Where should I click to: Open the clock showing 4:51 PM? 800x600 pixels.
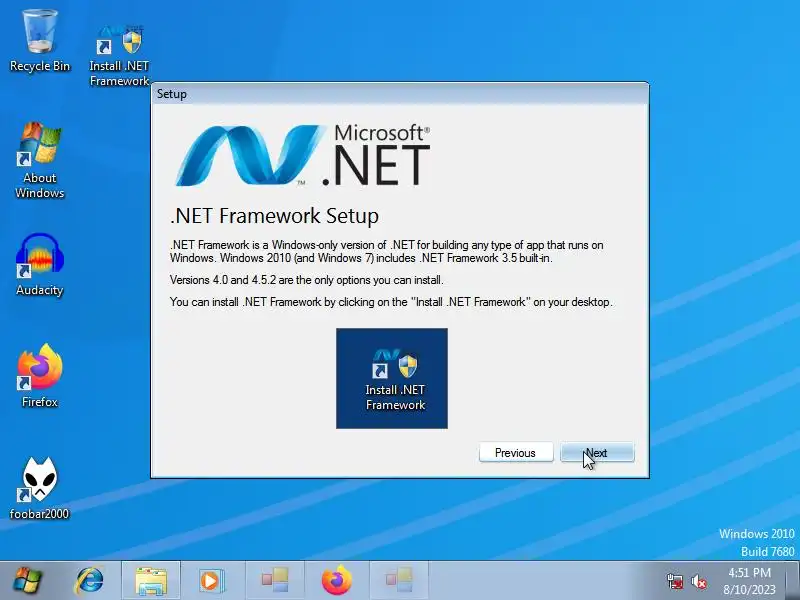coord(749,581)
